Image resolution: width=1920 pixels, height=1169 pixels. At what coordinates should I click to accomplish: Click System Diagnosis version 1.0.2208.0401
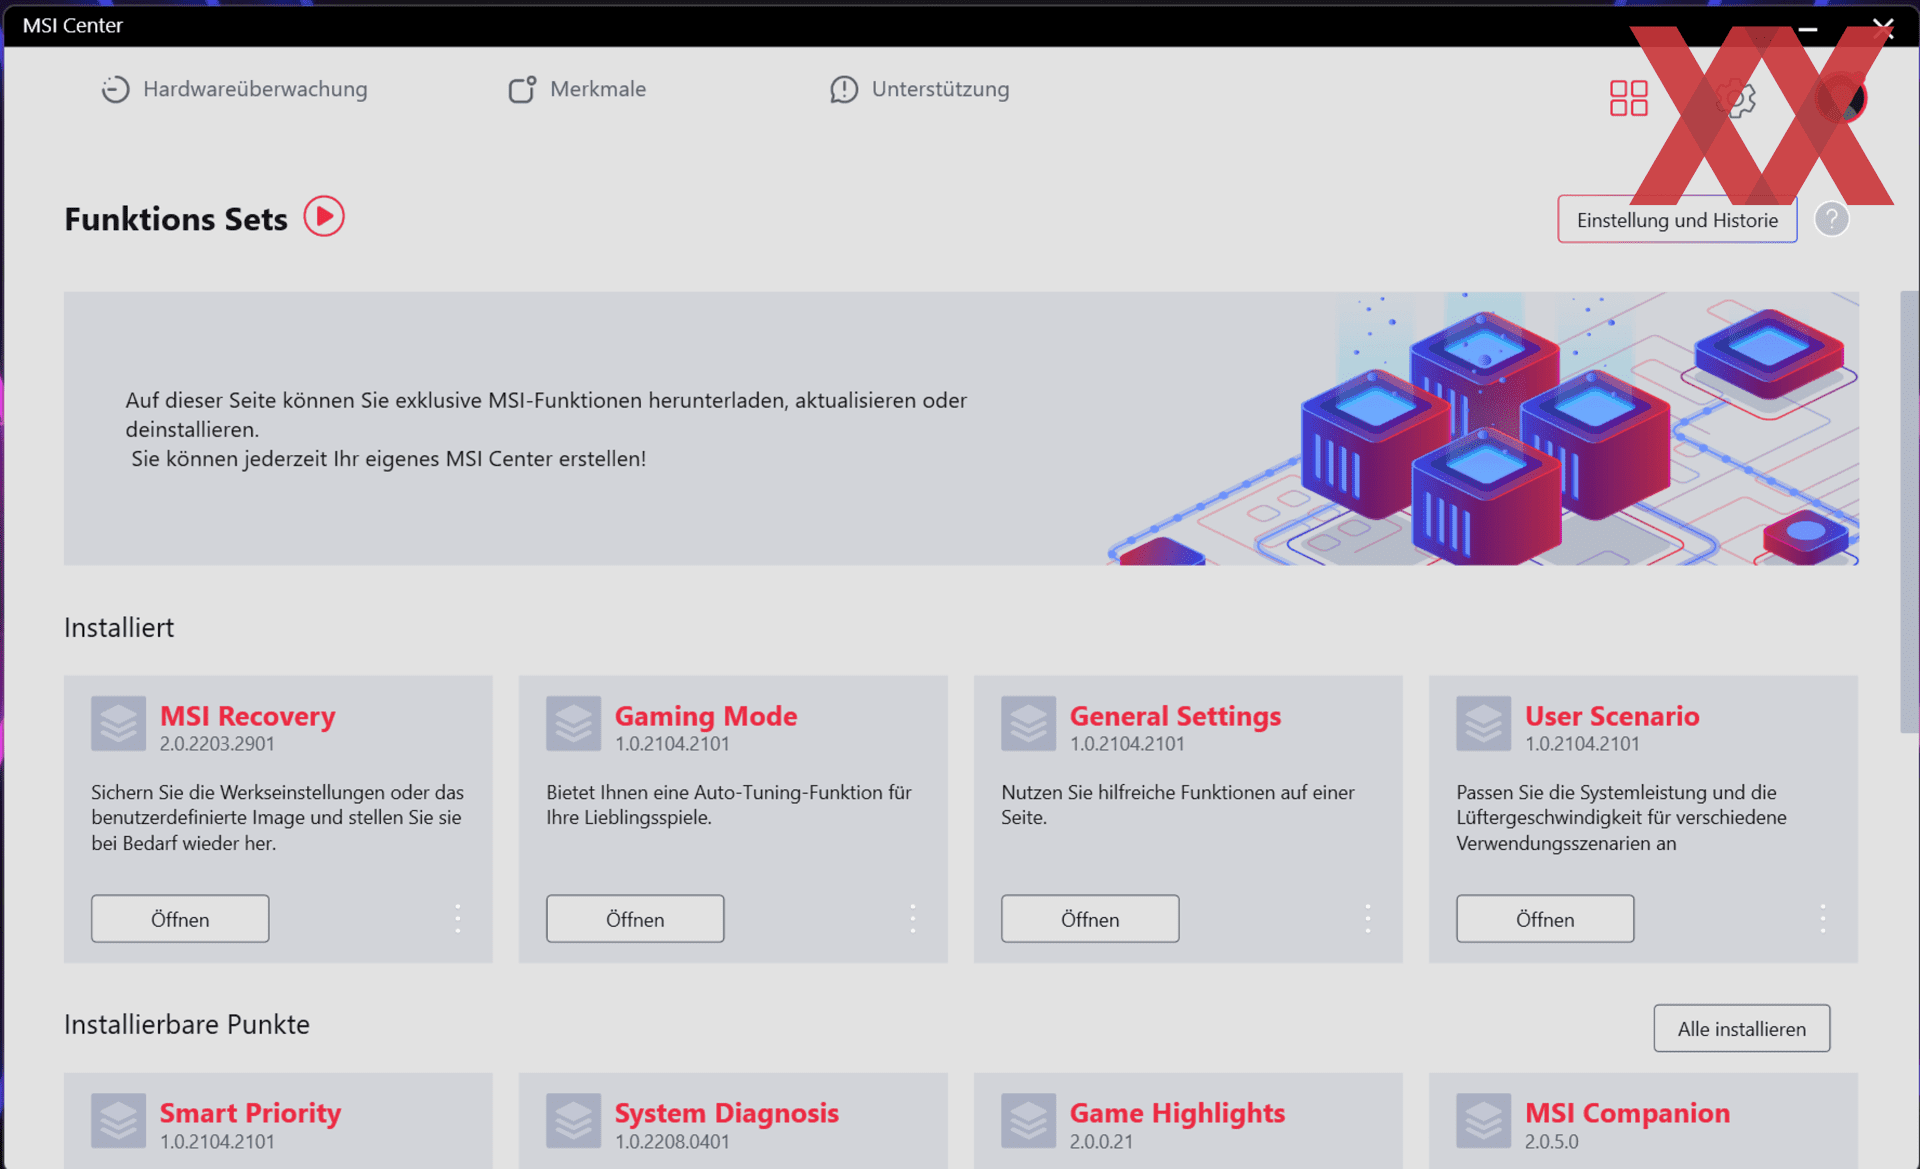672,1141
